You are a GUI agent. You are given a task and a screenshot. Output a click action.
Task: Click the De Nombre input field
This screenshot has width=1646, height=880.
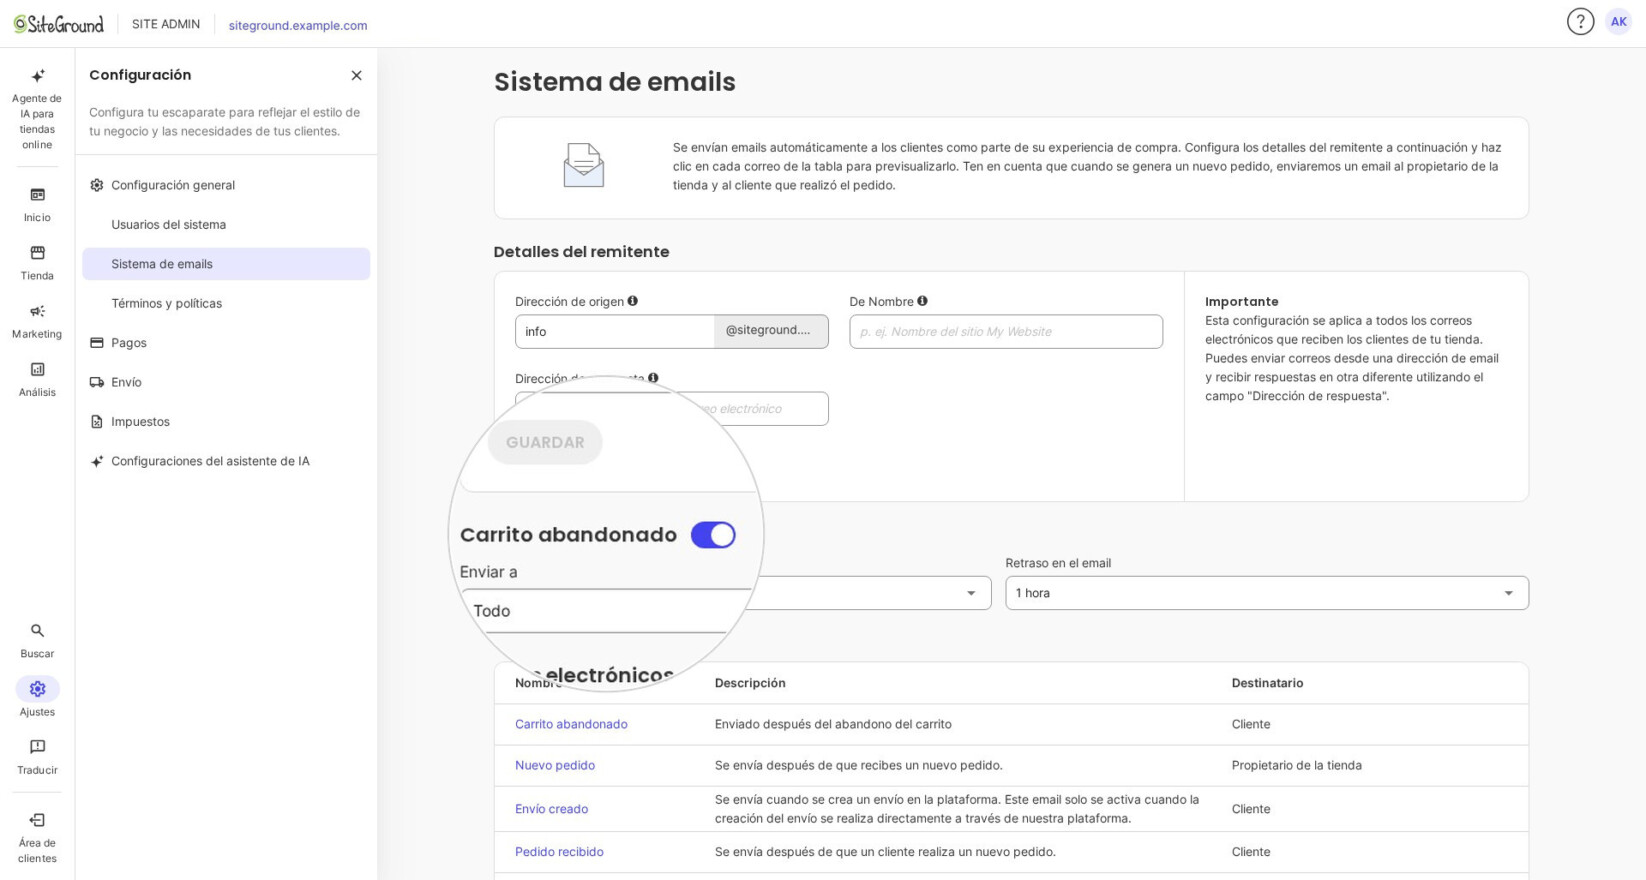pos(1006,332)
